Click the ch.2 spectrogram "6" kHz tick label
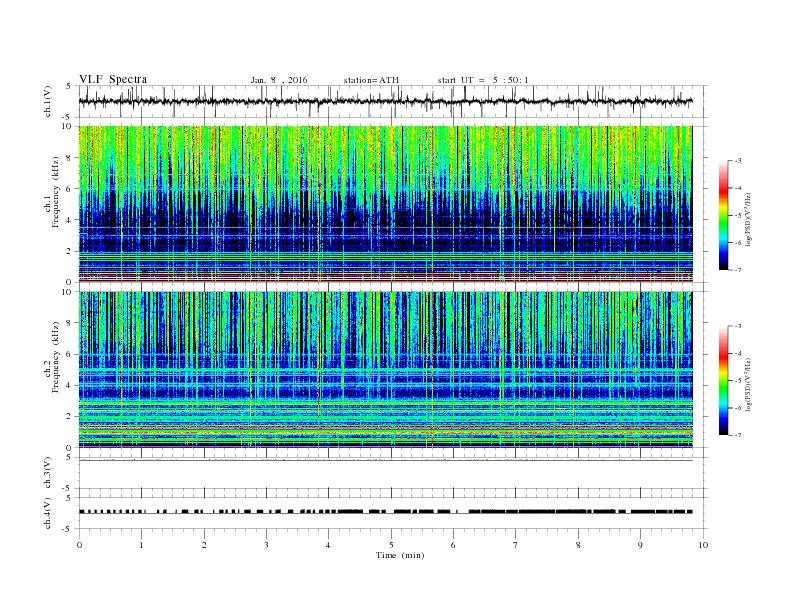Screen dimensions: 792x612 click(70, 354)
